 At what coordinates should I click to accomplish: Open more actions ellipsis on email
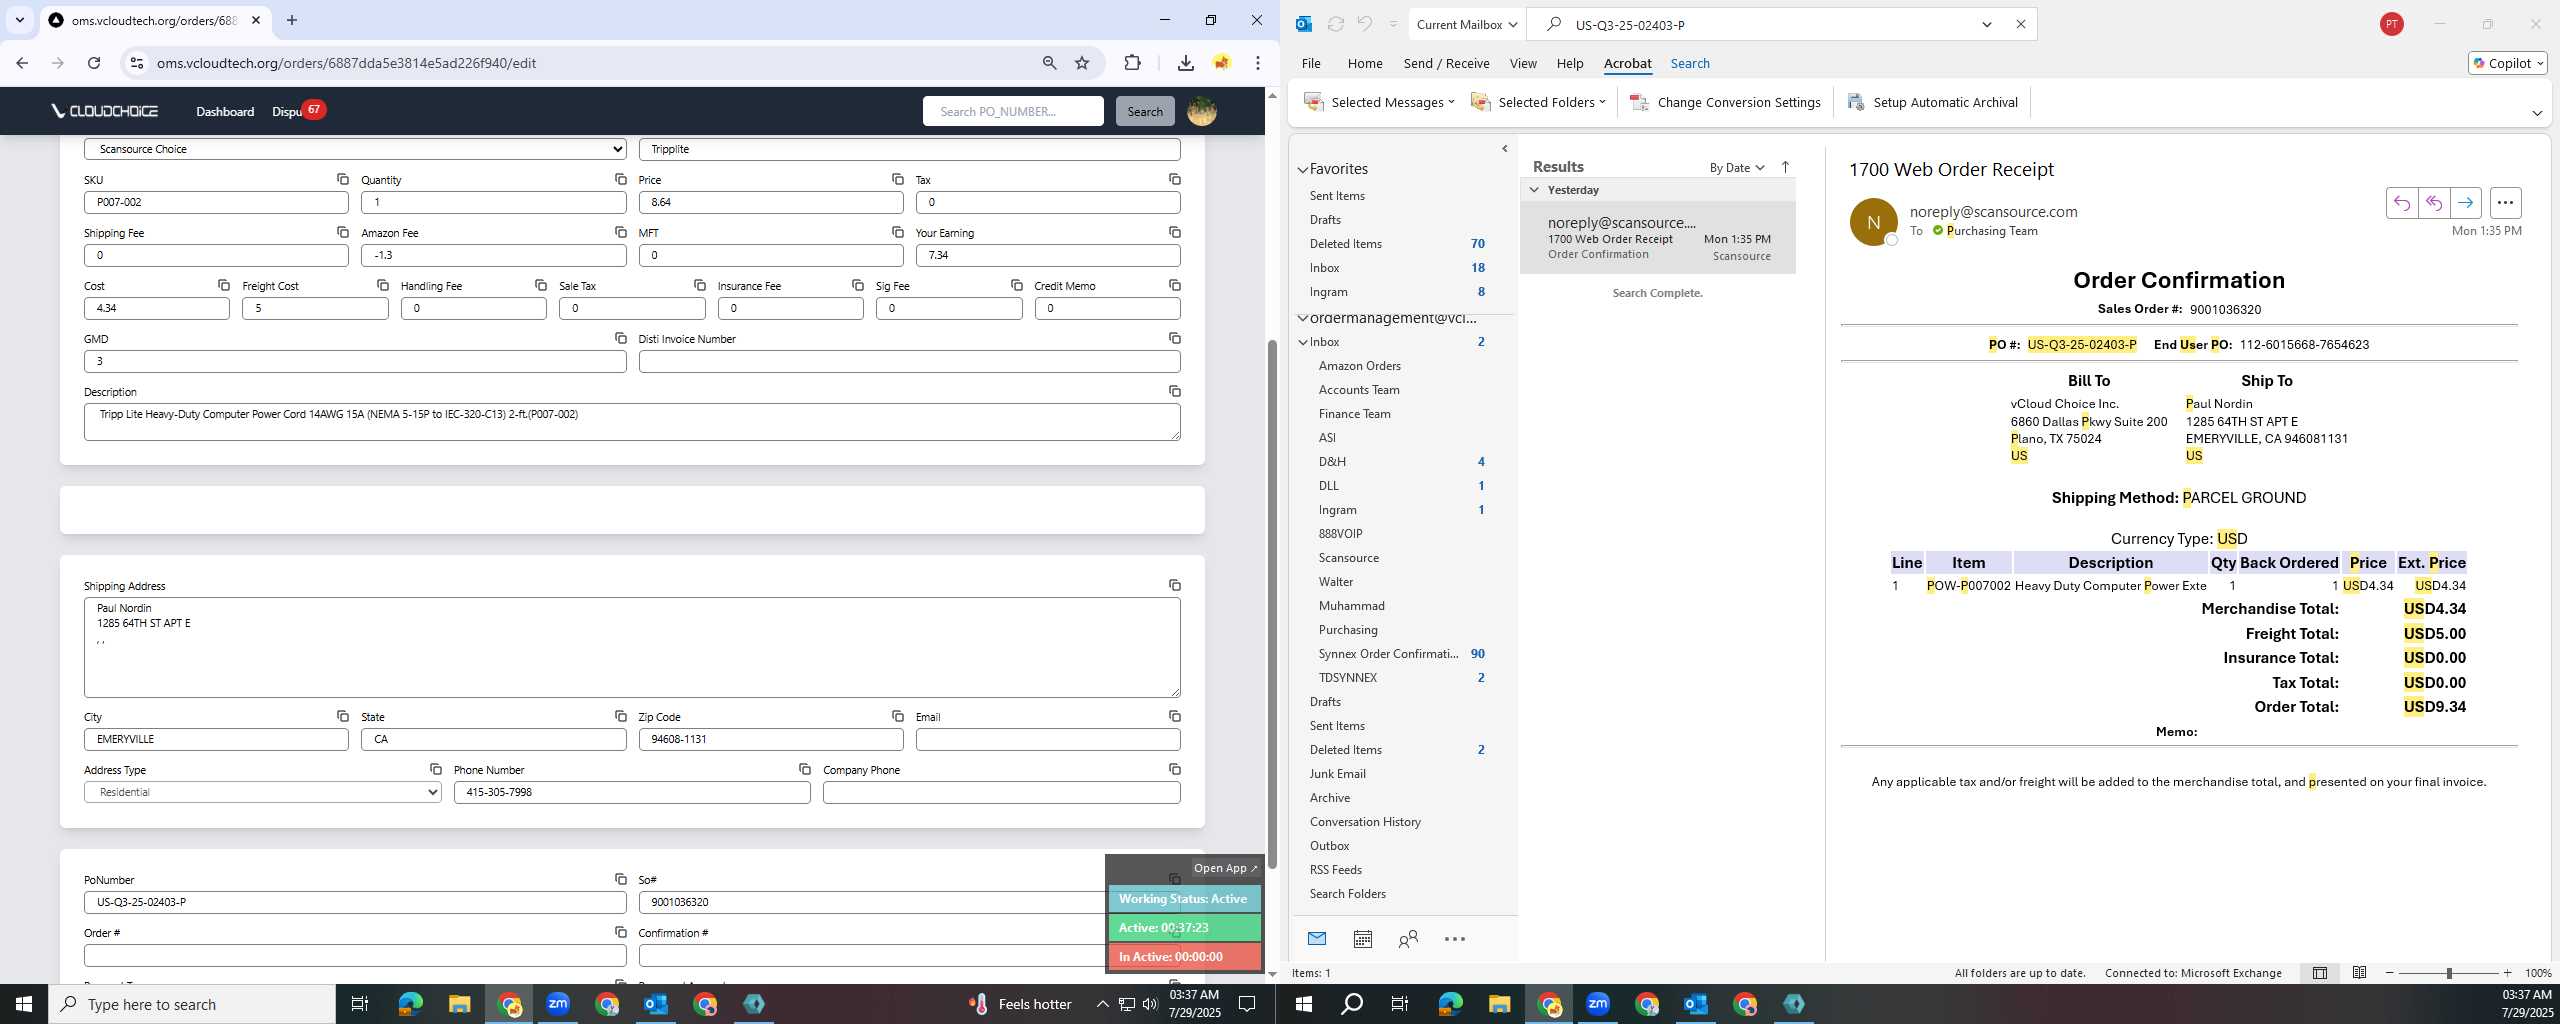(x=2505, y=203)
